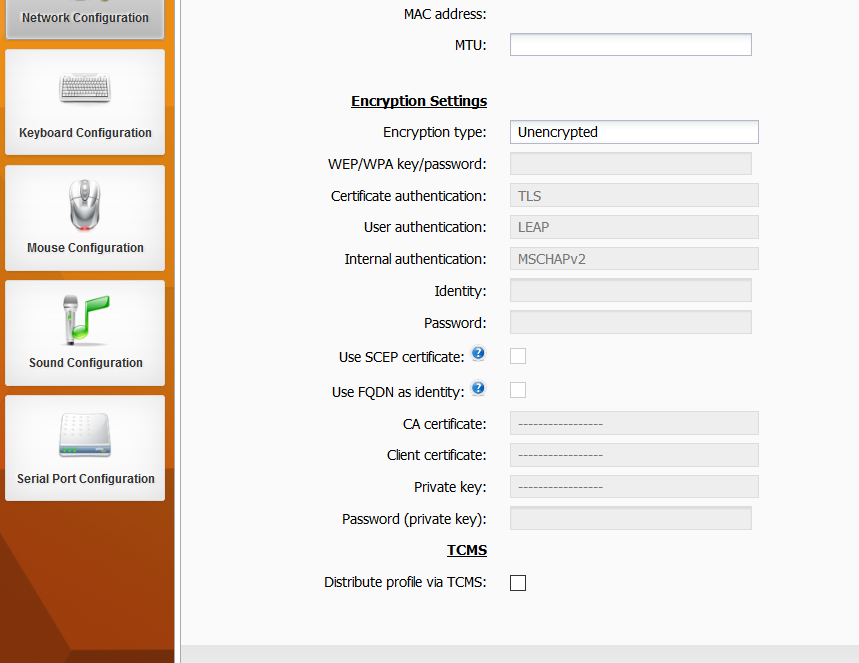
Task: Open Keyboard Configuration via keyboard icon
Action: 85,88
